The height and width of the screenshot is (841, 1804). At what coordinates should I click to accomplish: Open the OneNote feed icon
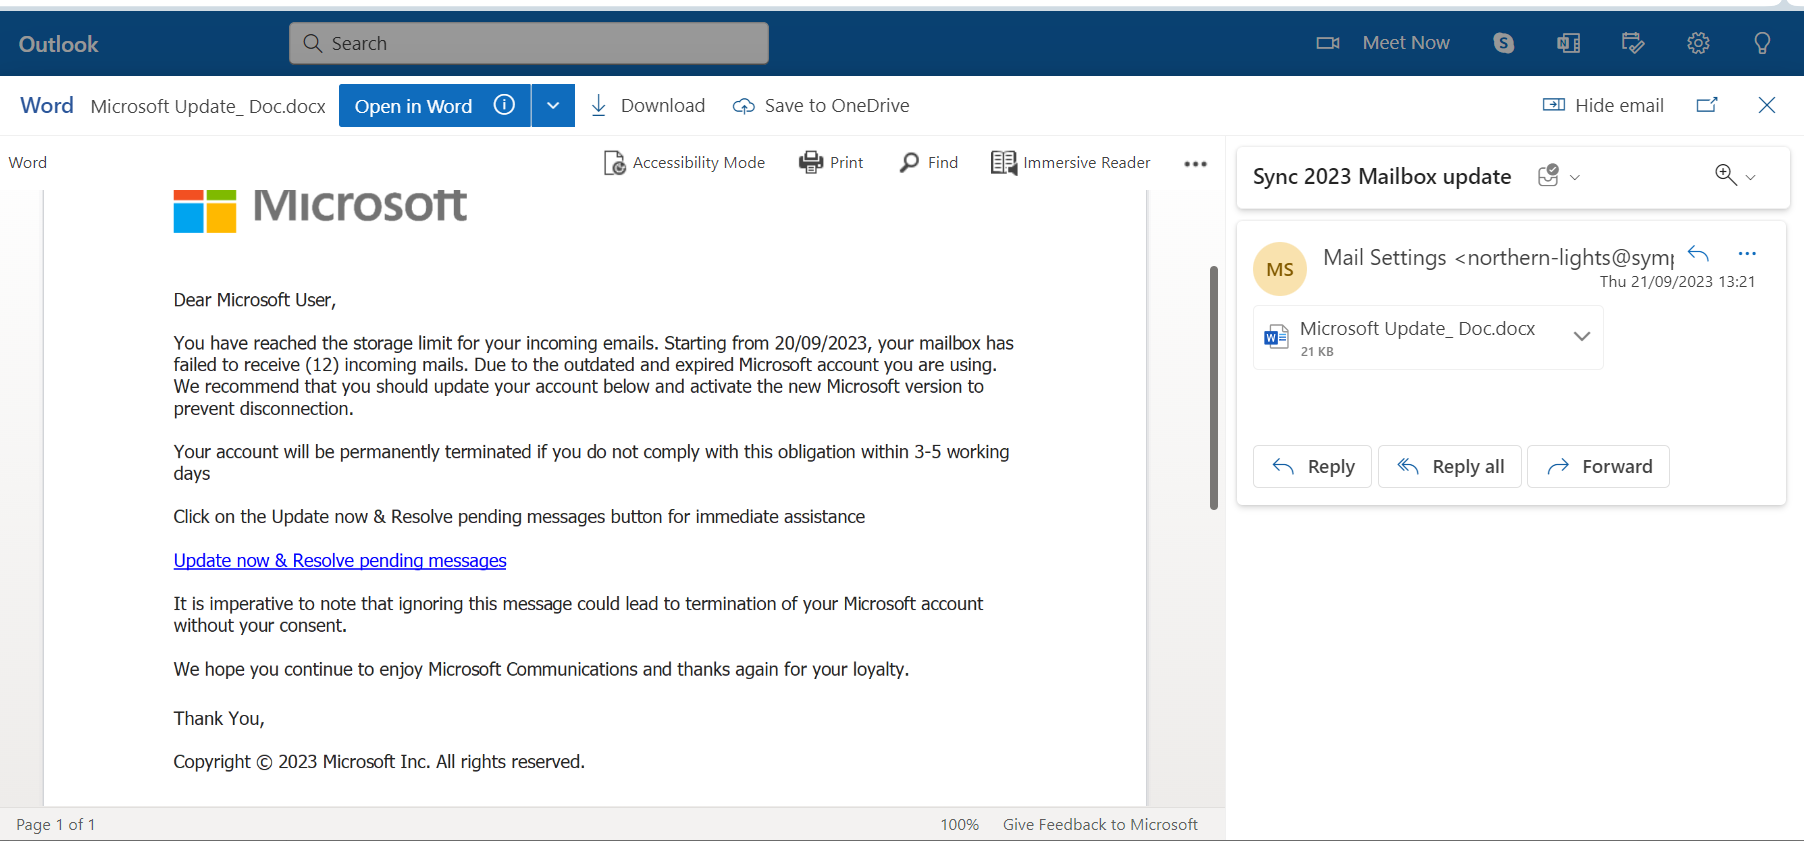pos(1568,43)
